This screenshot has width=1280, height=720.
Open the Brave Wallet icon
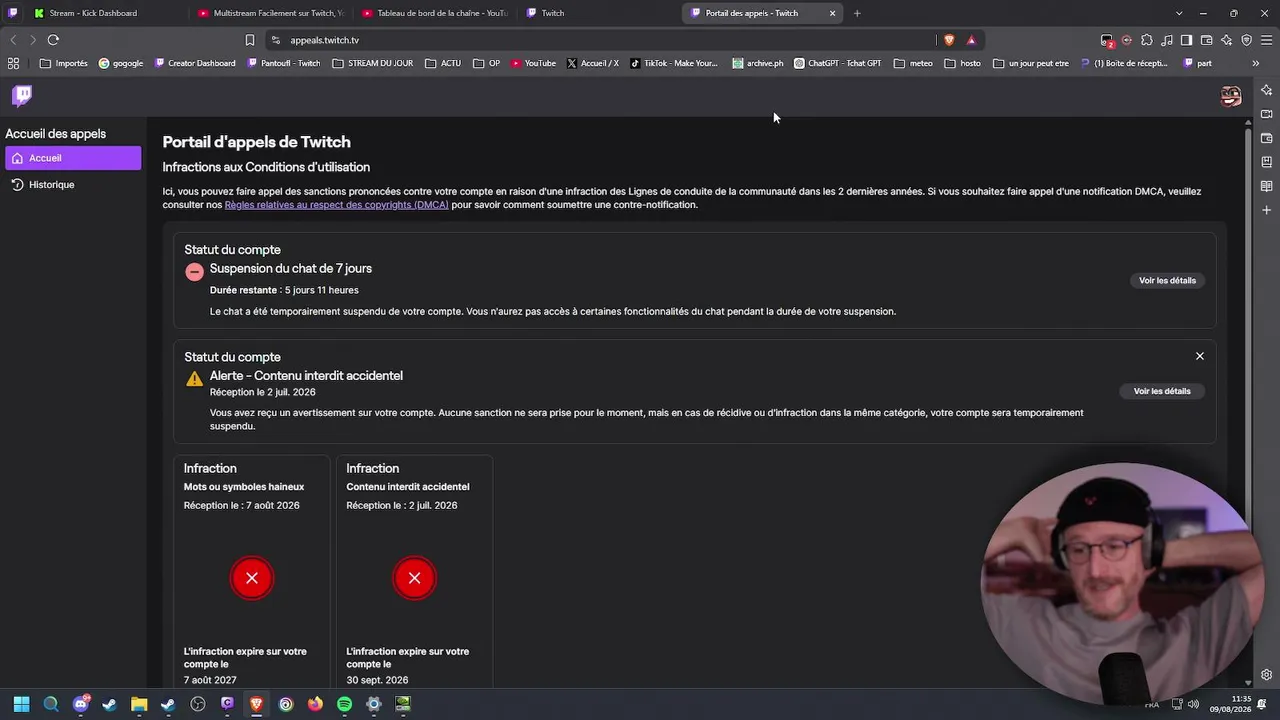pos(1207,40)
